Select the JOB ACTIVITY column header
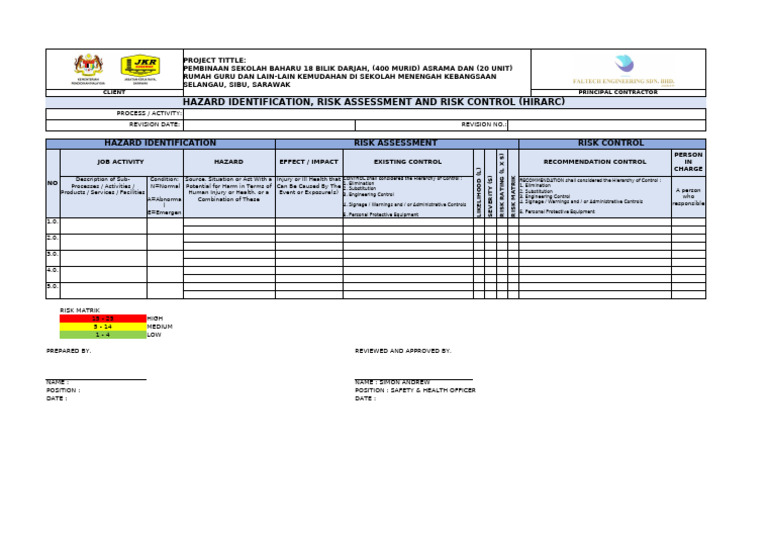Image resolution: width=768 pixels, height=543 pixels. click(x=120, y=162)
